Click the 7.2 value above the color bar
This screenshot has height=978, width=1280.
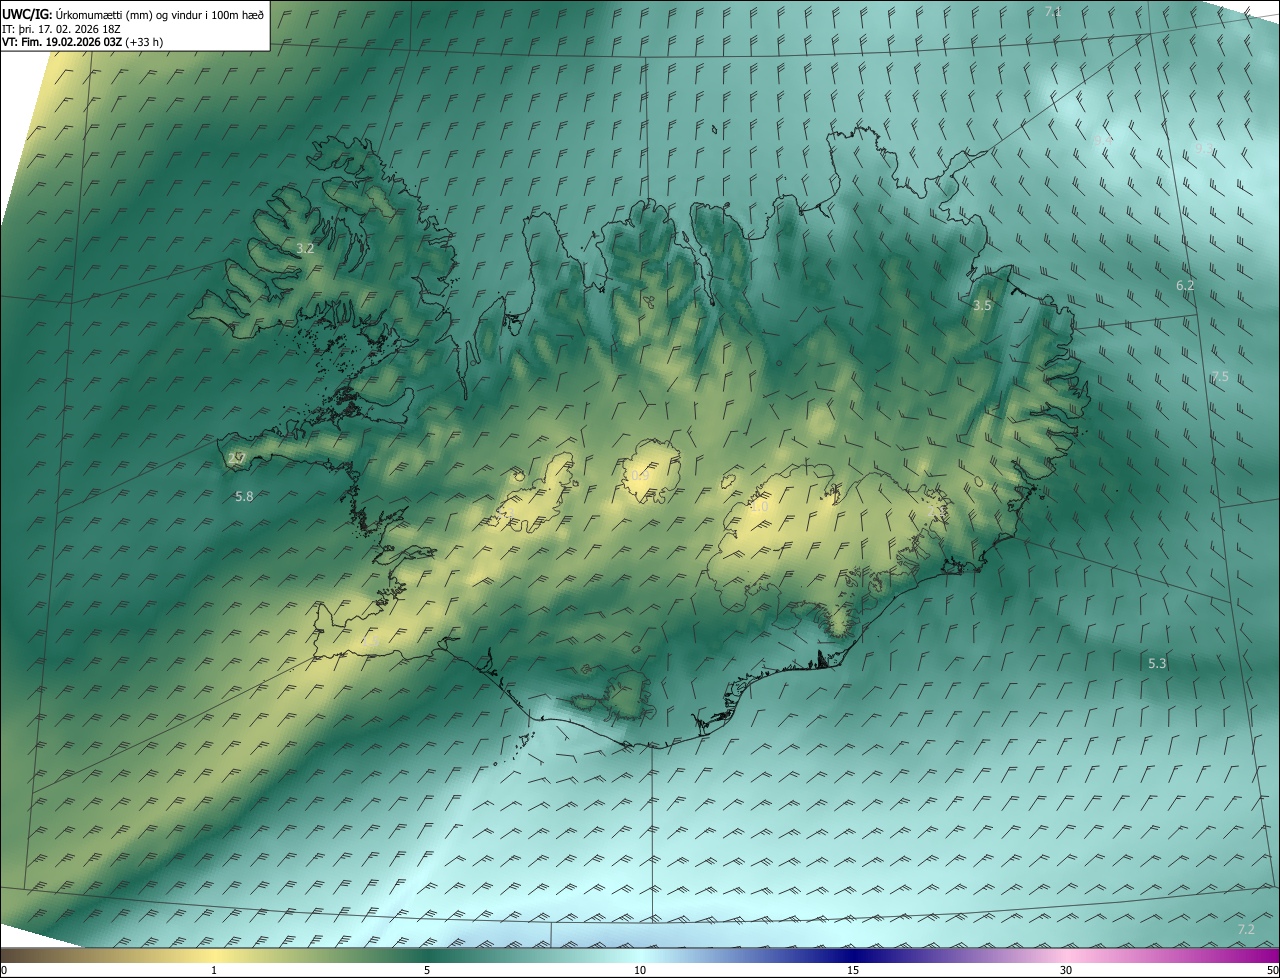pos(1246,930)
